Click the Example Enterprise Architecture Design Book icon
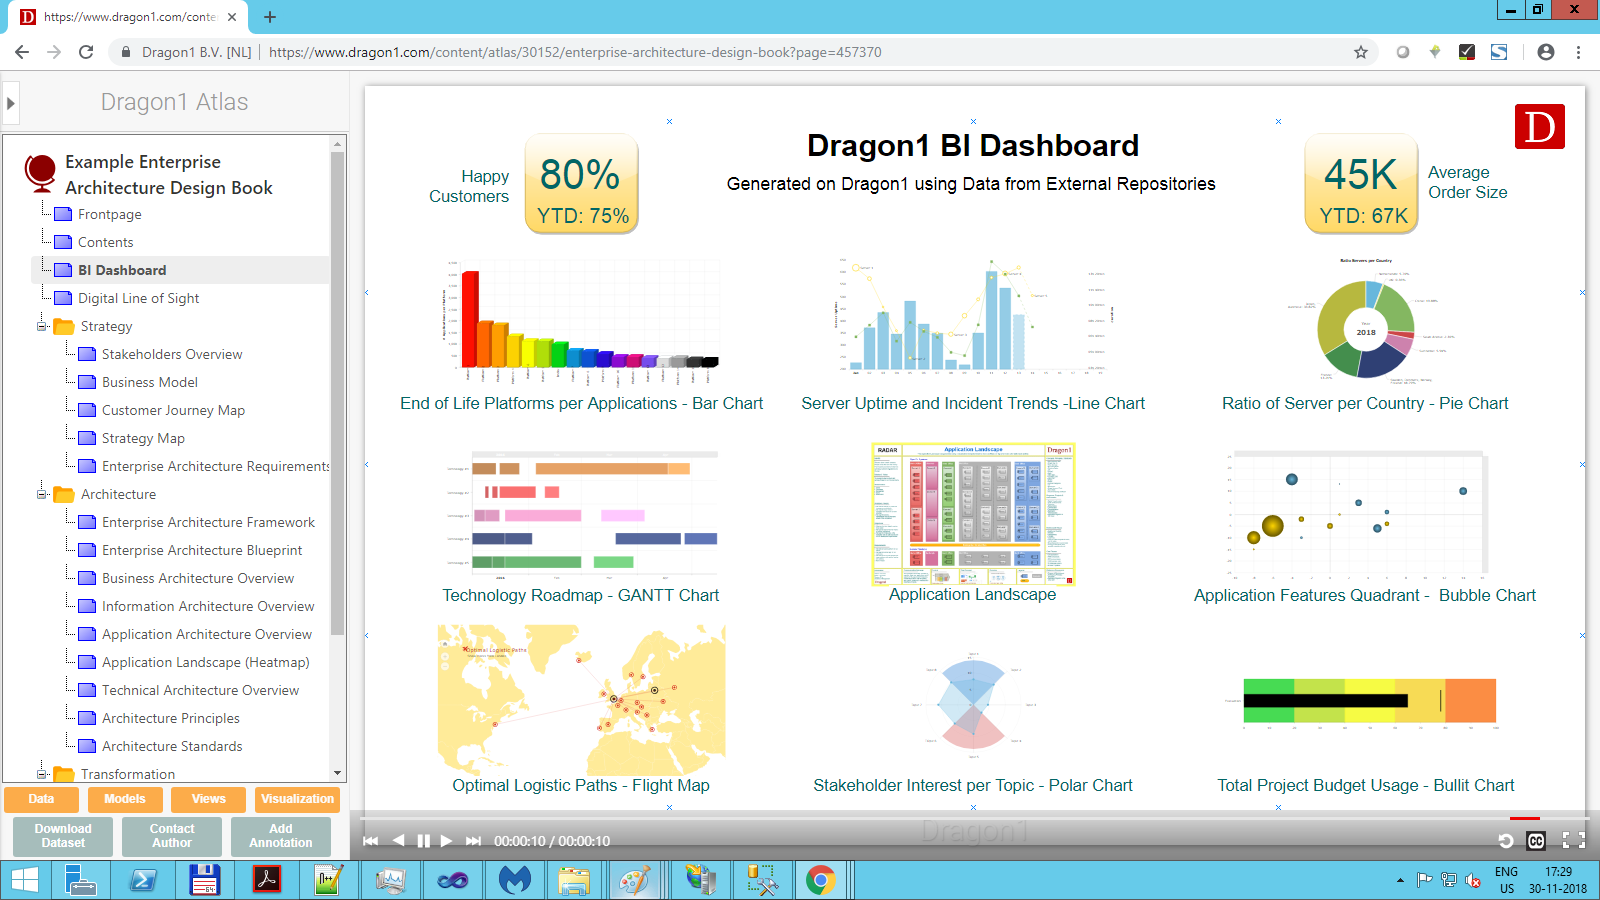This screenshot has width=1600, height=900. 40,173
